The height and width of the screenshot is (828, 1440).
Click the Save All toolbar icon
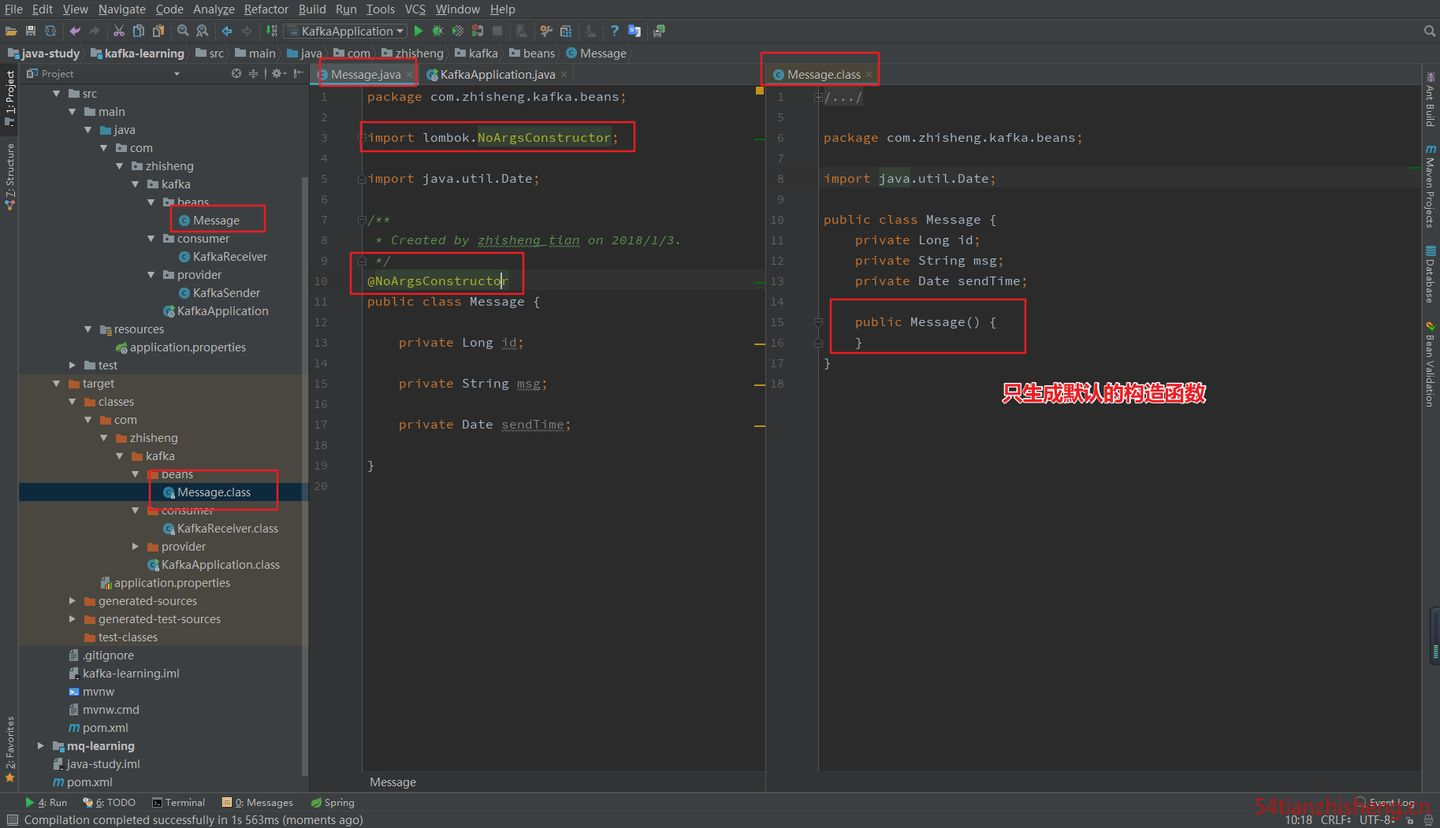tap(31, 31)
